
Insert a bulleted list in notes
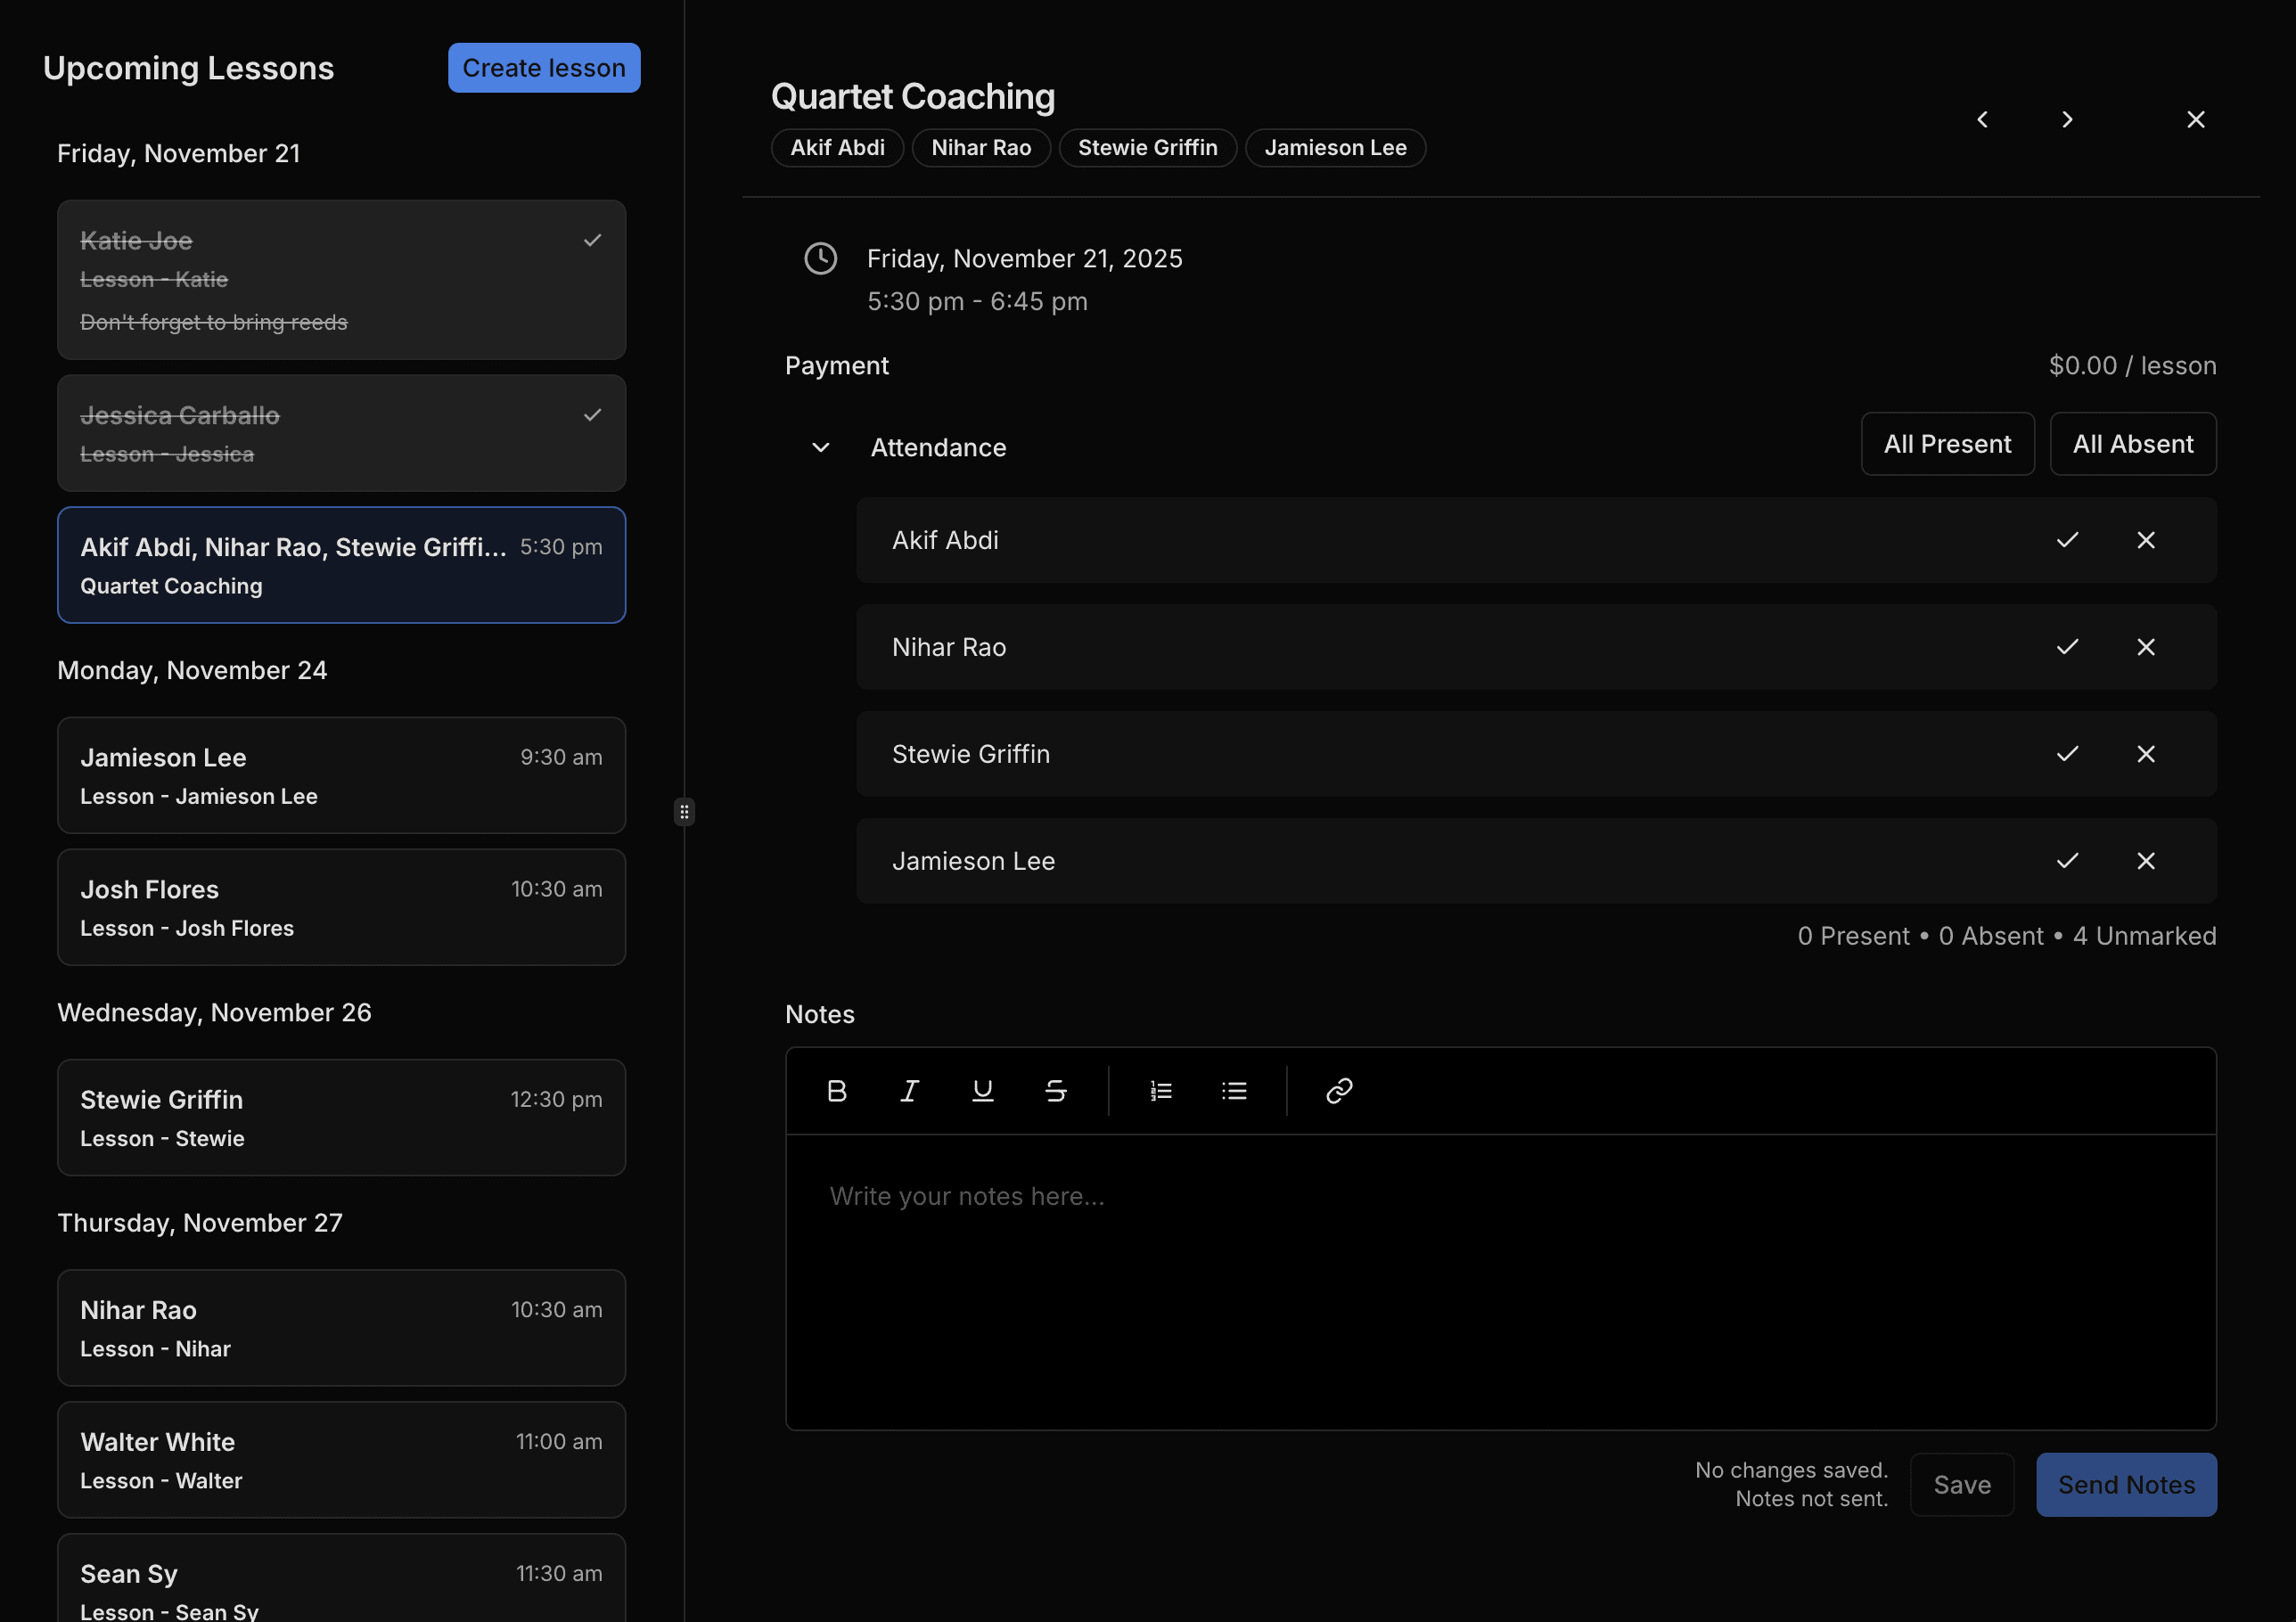1235,1090
